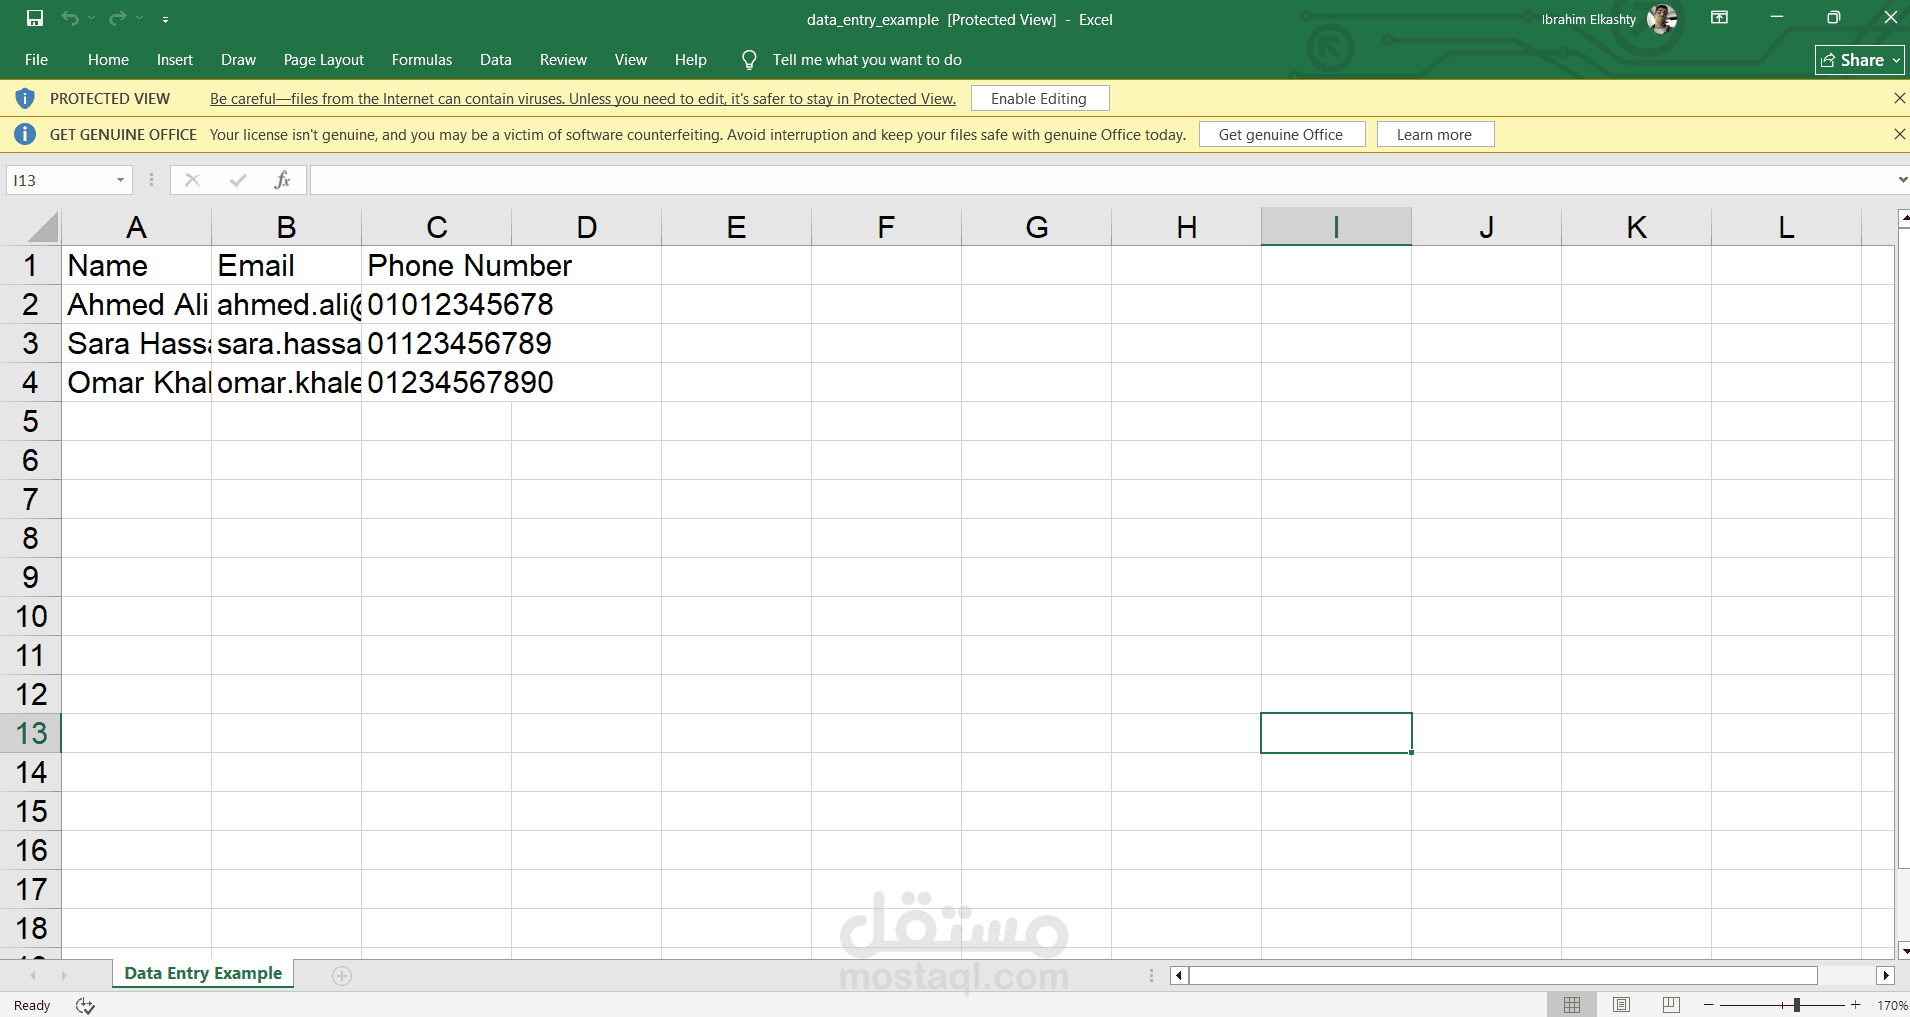Click the Tell me lightbulb icon
The image size is (1910, 1017).
pos(749,60)
